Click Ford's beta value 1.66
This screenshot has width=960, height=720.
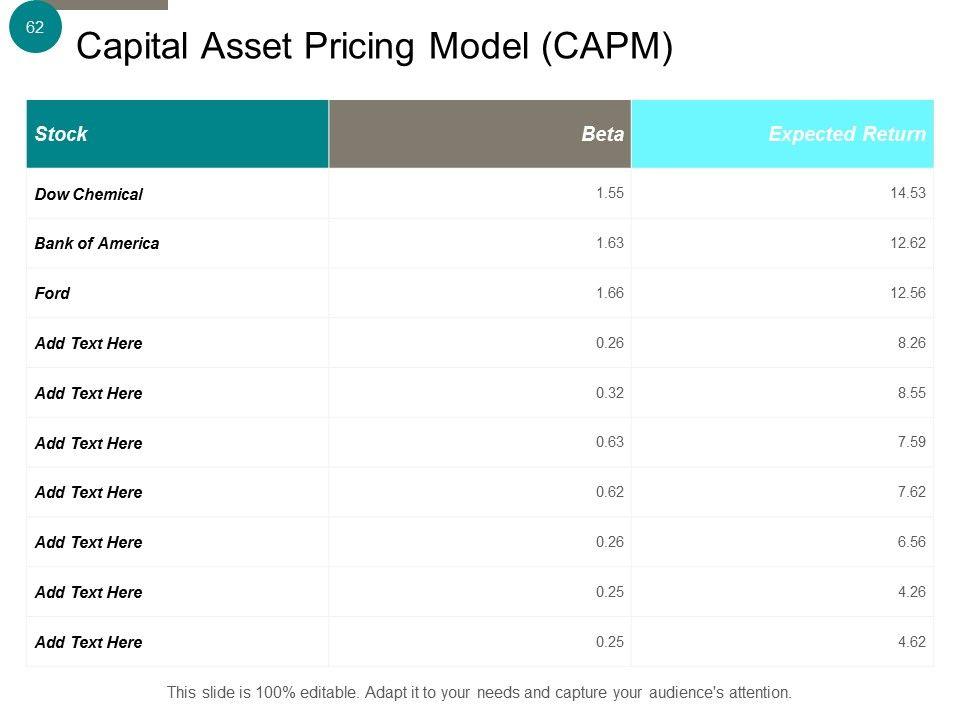[x=610, y=293]
